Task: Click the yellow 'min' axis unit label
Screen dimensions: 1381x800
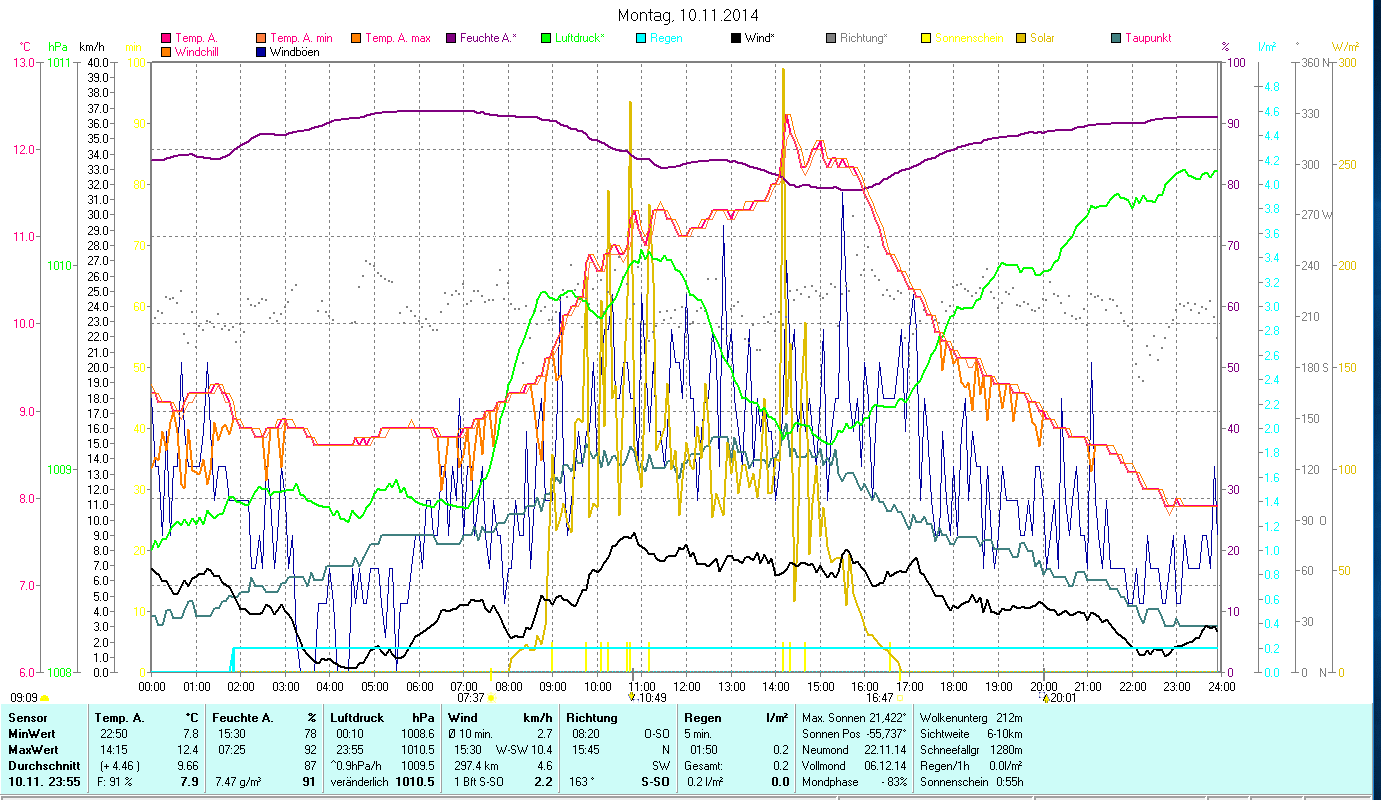Action: [x=133, y=47]
